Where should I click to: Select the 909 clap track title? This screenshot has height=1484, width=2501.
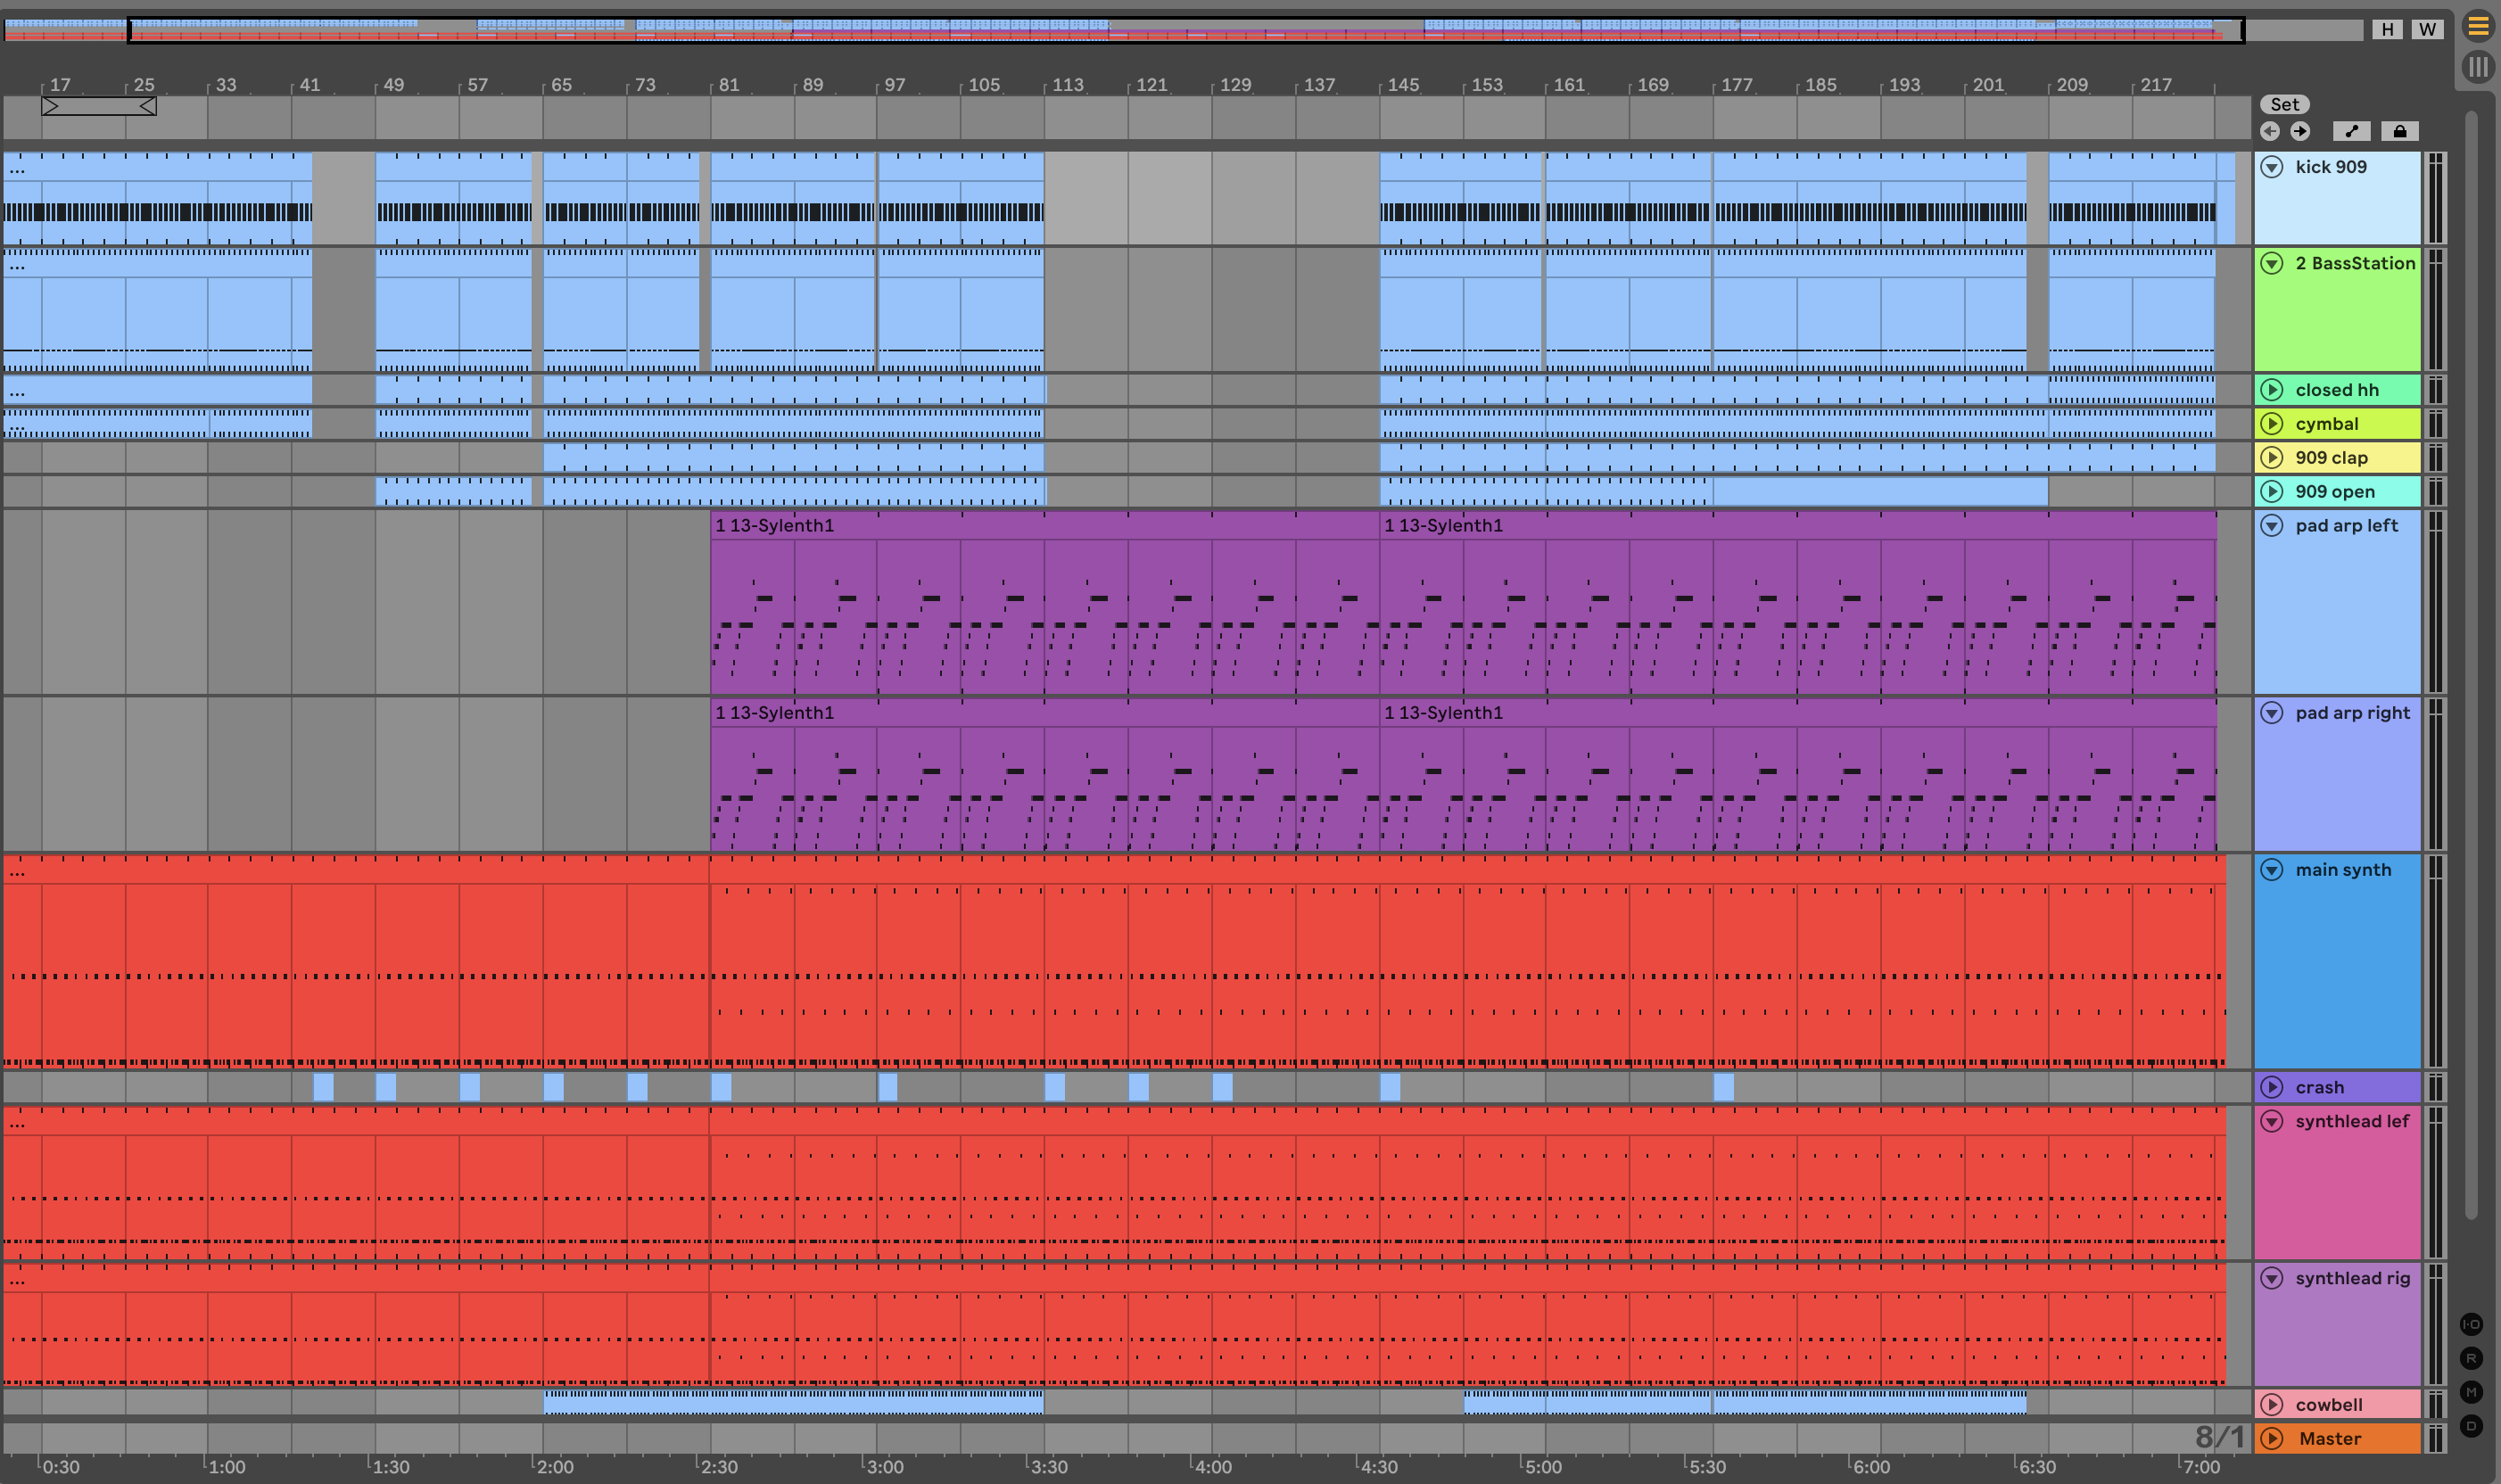[2331, 458]
